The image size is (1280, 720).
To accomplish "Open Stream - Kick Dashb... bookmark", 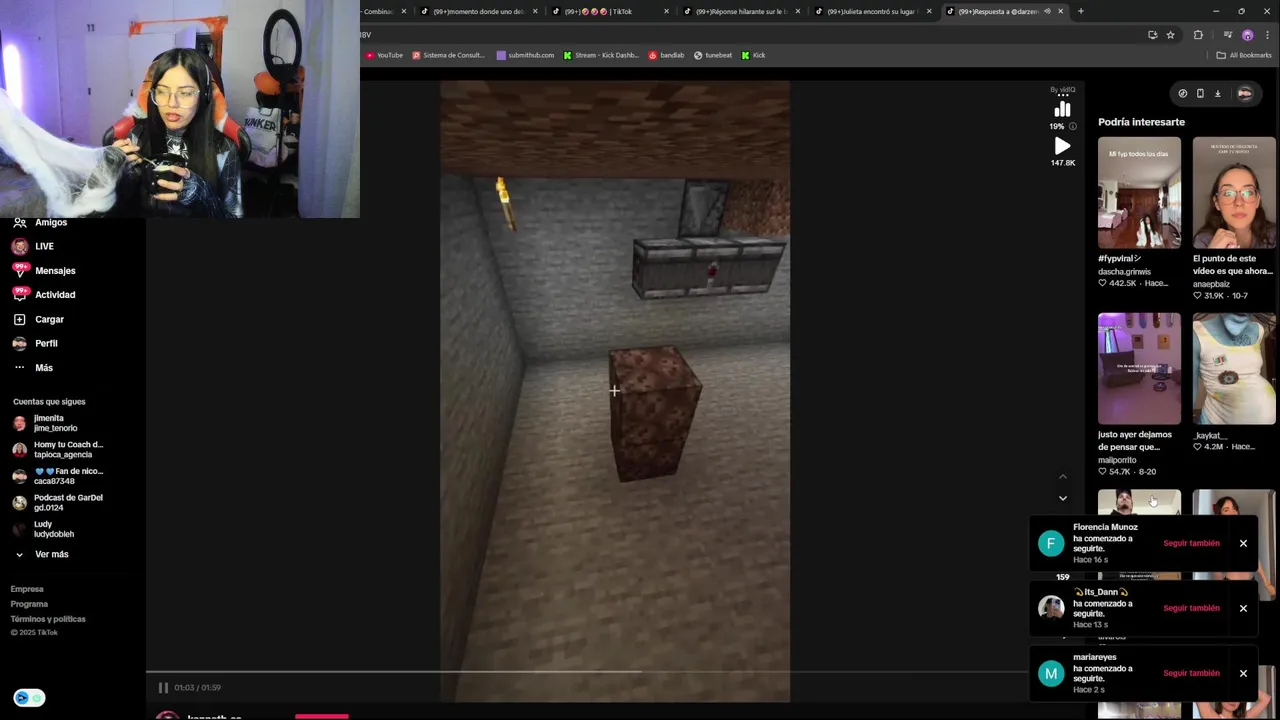I will 601,55.
